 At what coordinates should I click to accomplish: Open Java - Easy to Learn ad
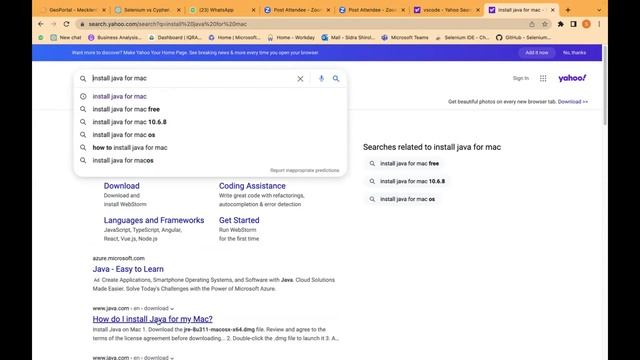(128, 269)
